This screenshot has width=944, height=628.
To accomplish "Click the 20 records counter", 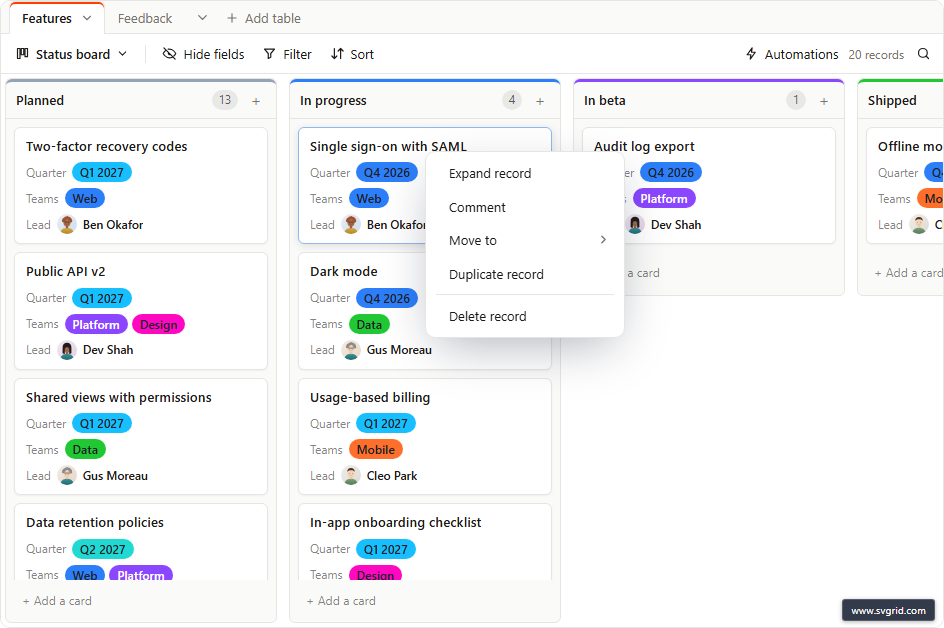I will (876, 55).
